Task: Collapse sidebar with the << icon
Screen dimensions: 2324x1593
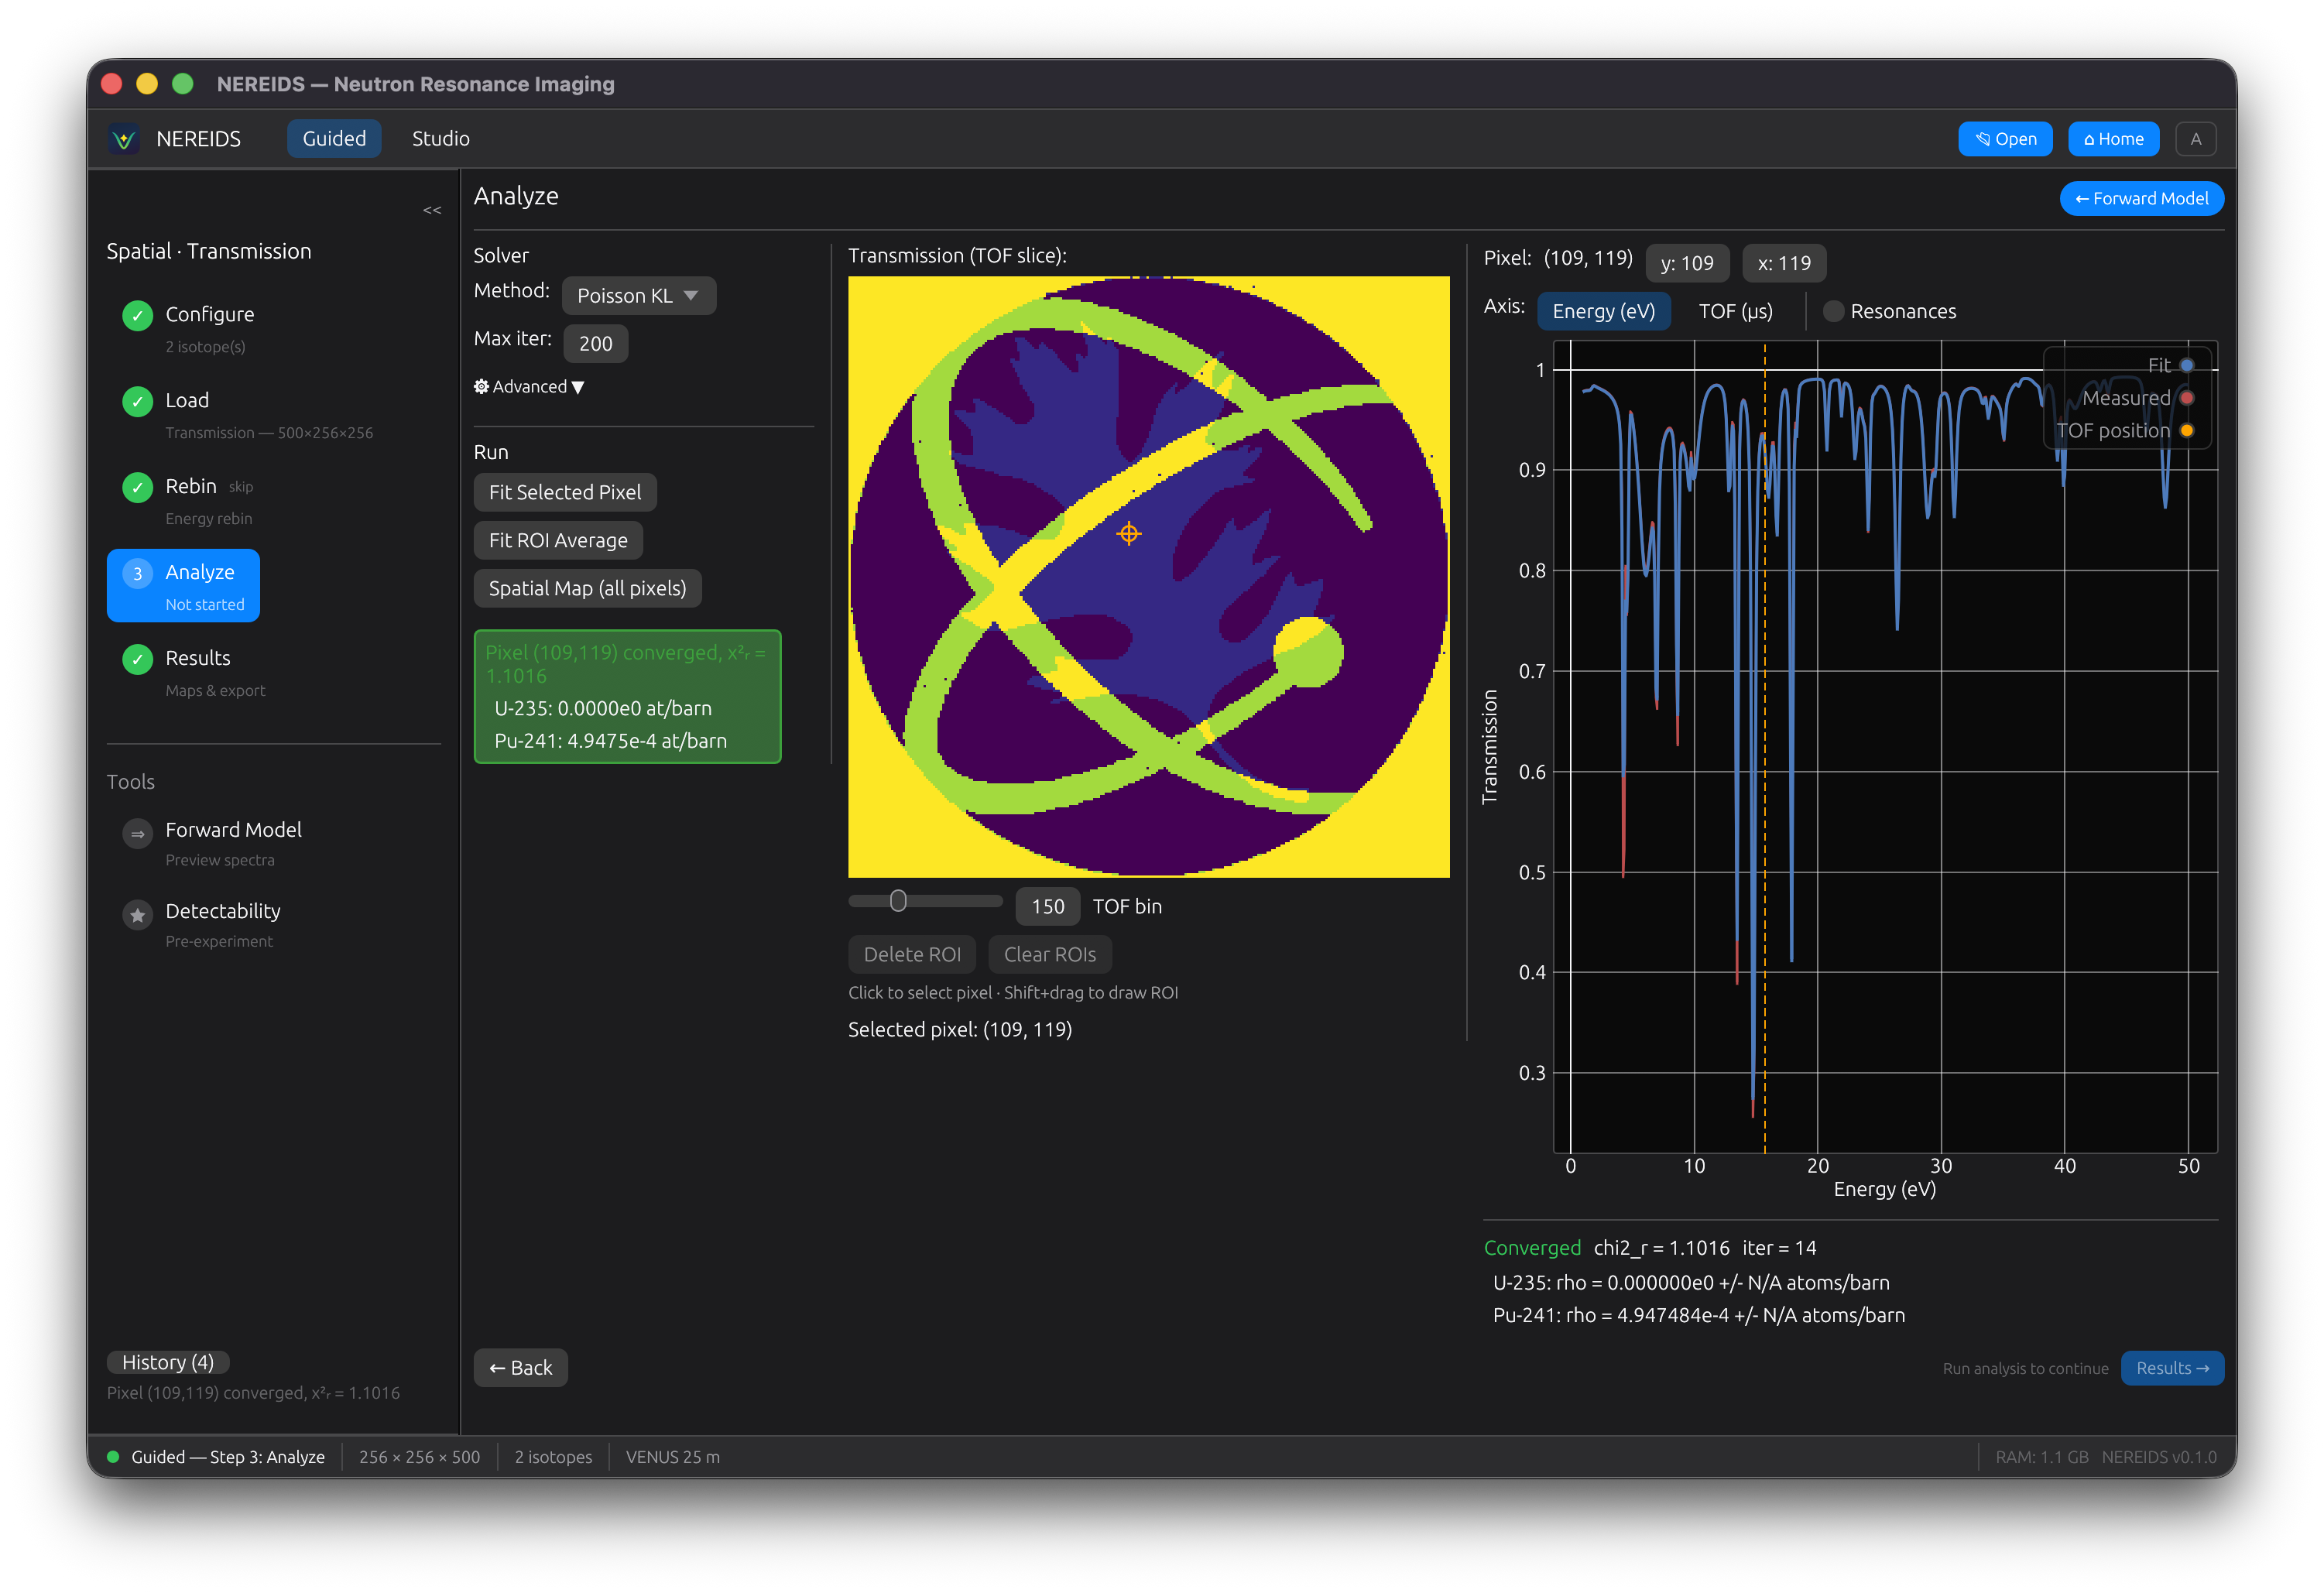Action: pos(432,210)
